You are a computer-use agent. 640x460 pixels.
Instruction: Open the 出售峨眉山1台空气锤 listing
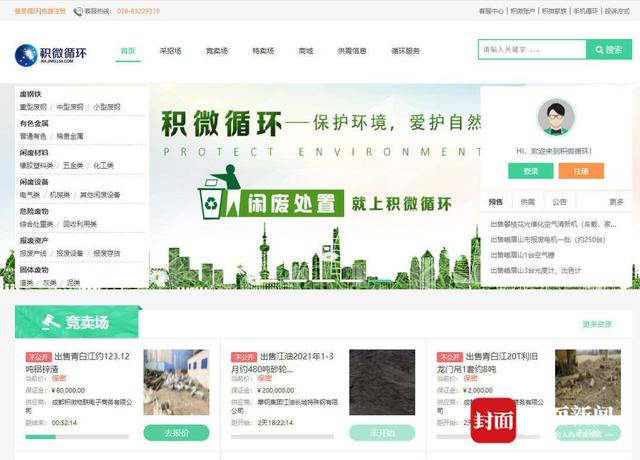pos(522,255)
